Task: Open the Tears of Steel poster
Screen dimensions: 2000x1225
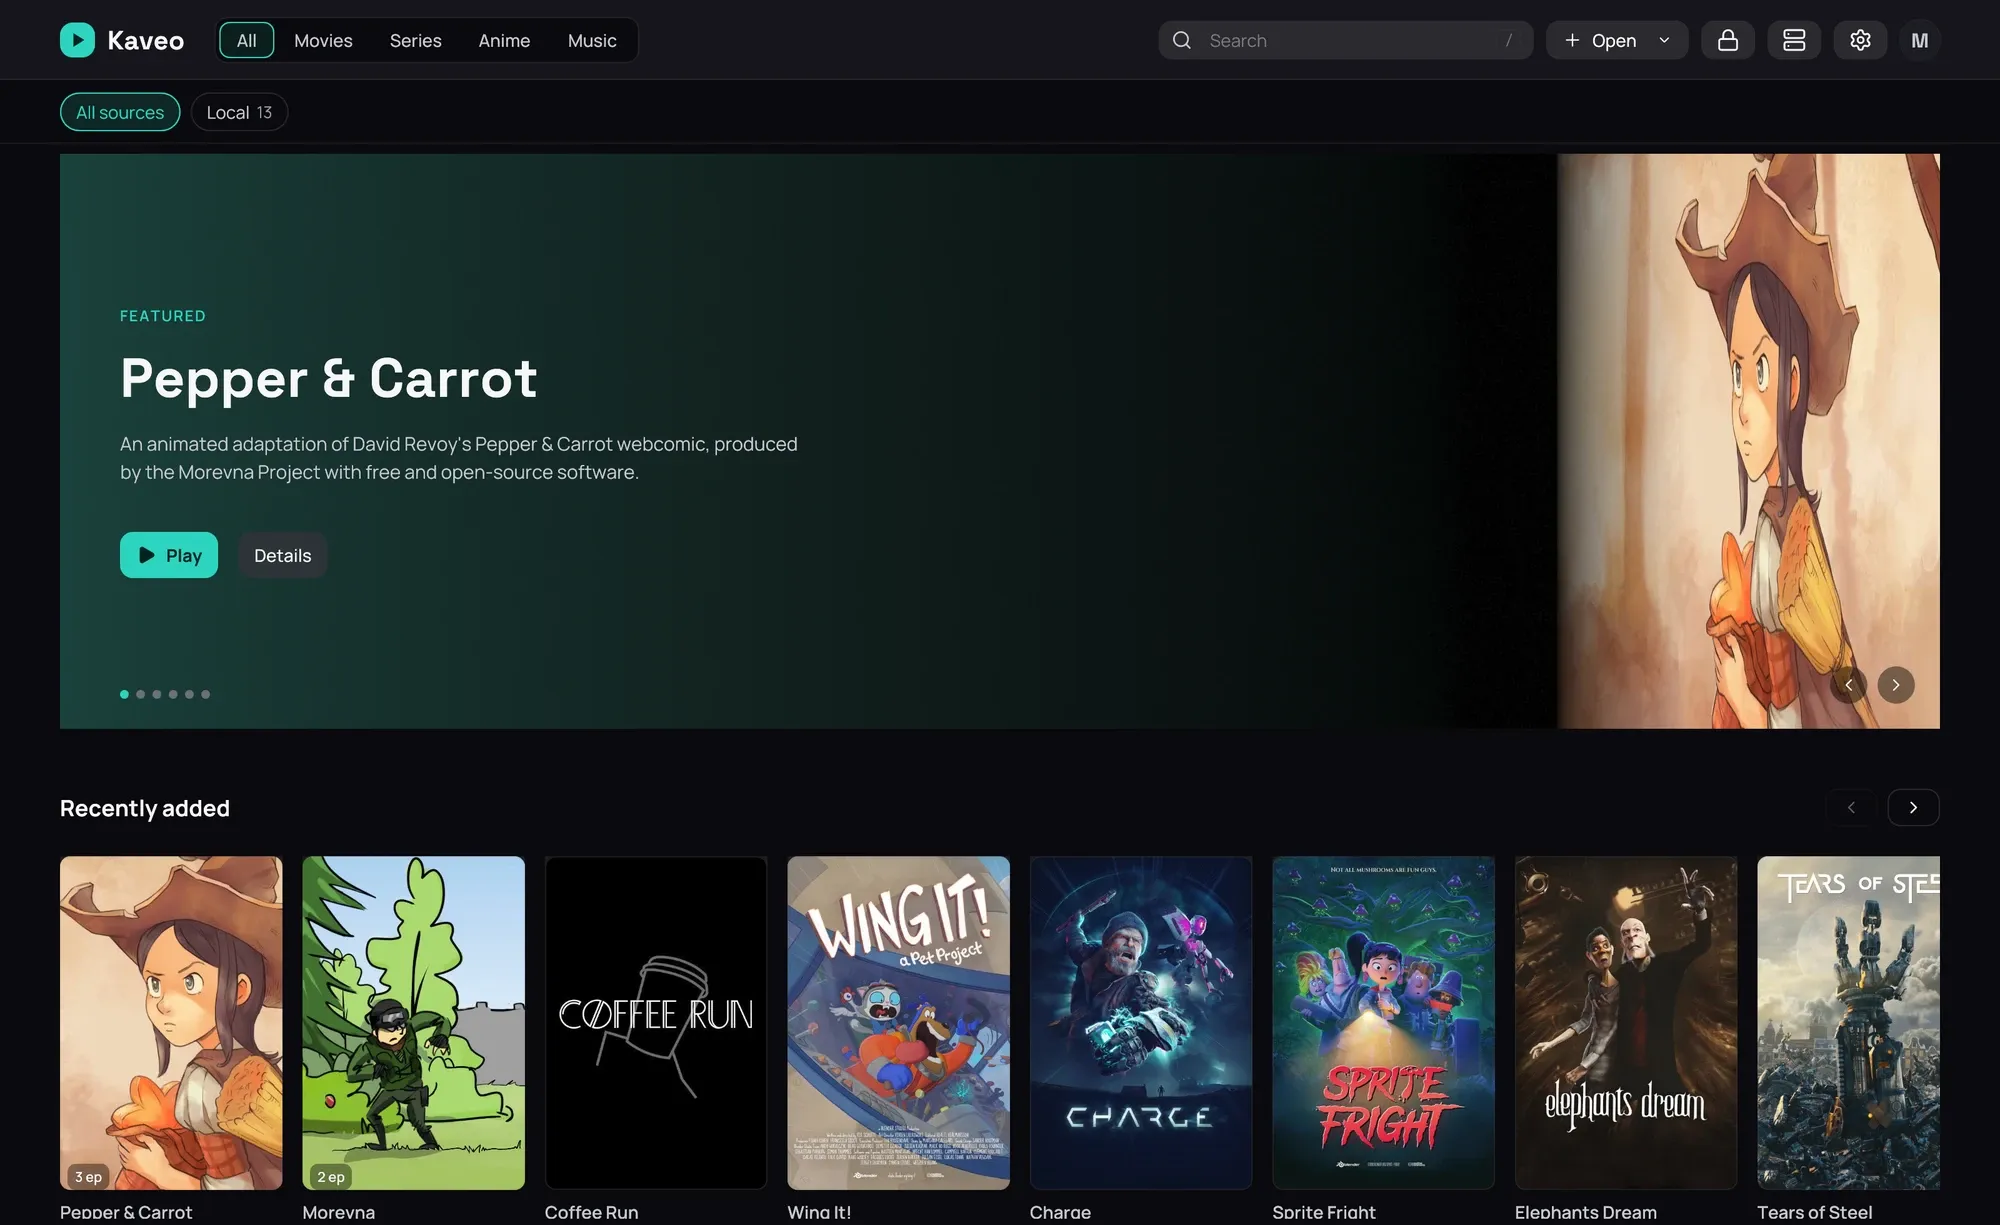Action: [1848, 1022]
